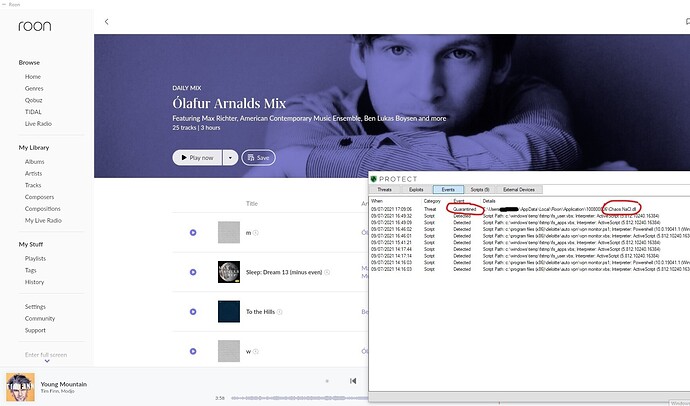Screen dimensions: 690x406
Task: Seek within the track waveform bar
Action: tap(299, 398)
